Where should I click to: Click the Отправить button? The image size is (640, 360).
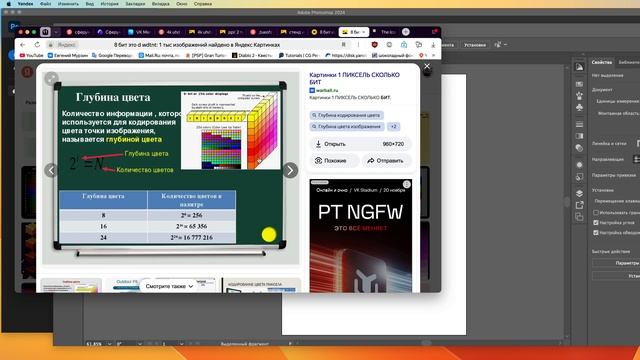tap(386, 161)
